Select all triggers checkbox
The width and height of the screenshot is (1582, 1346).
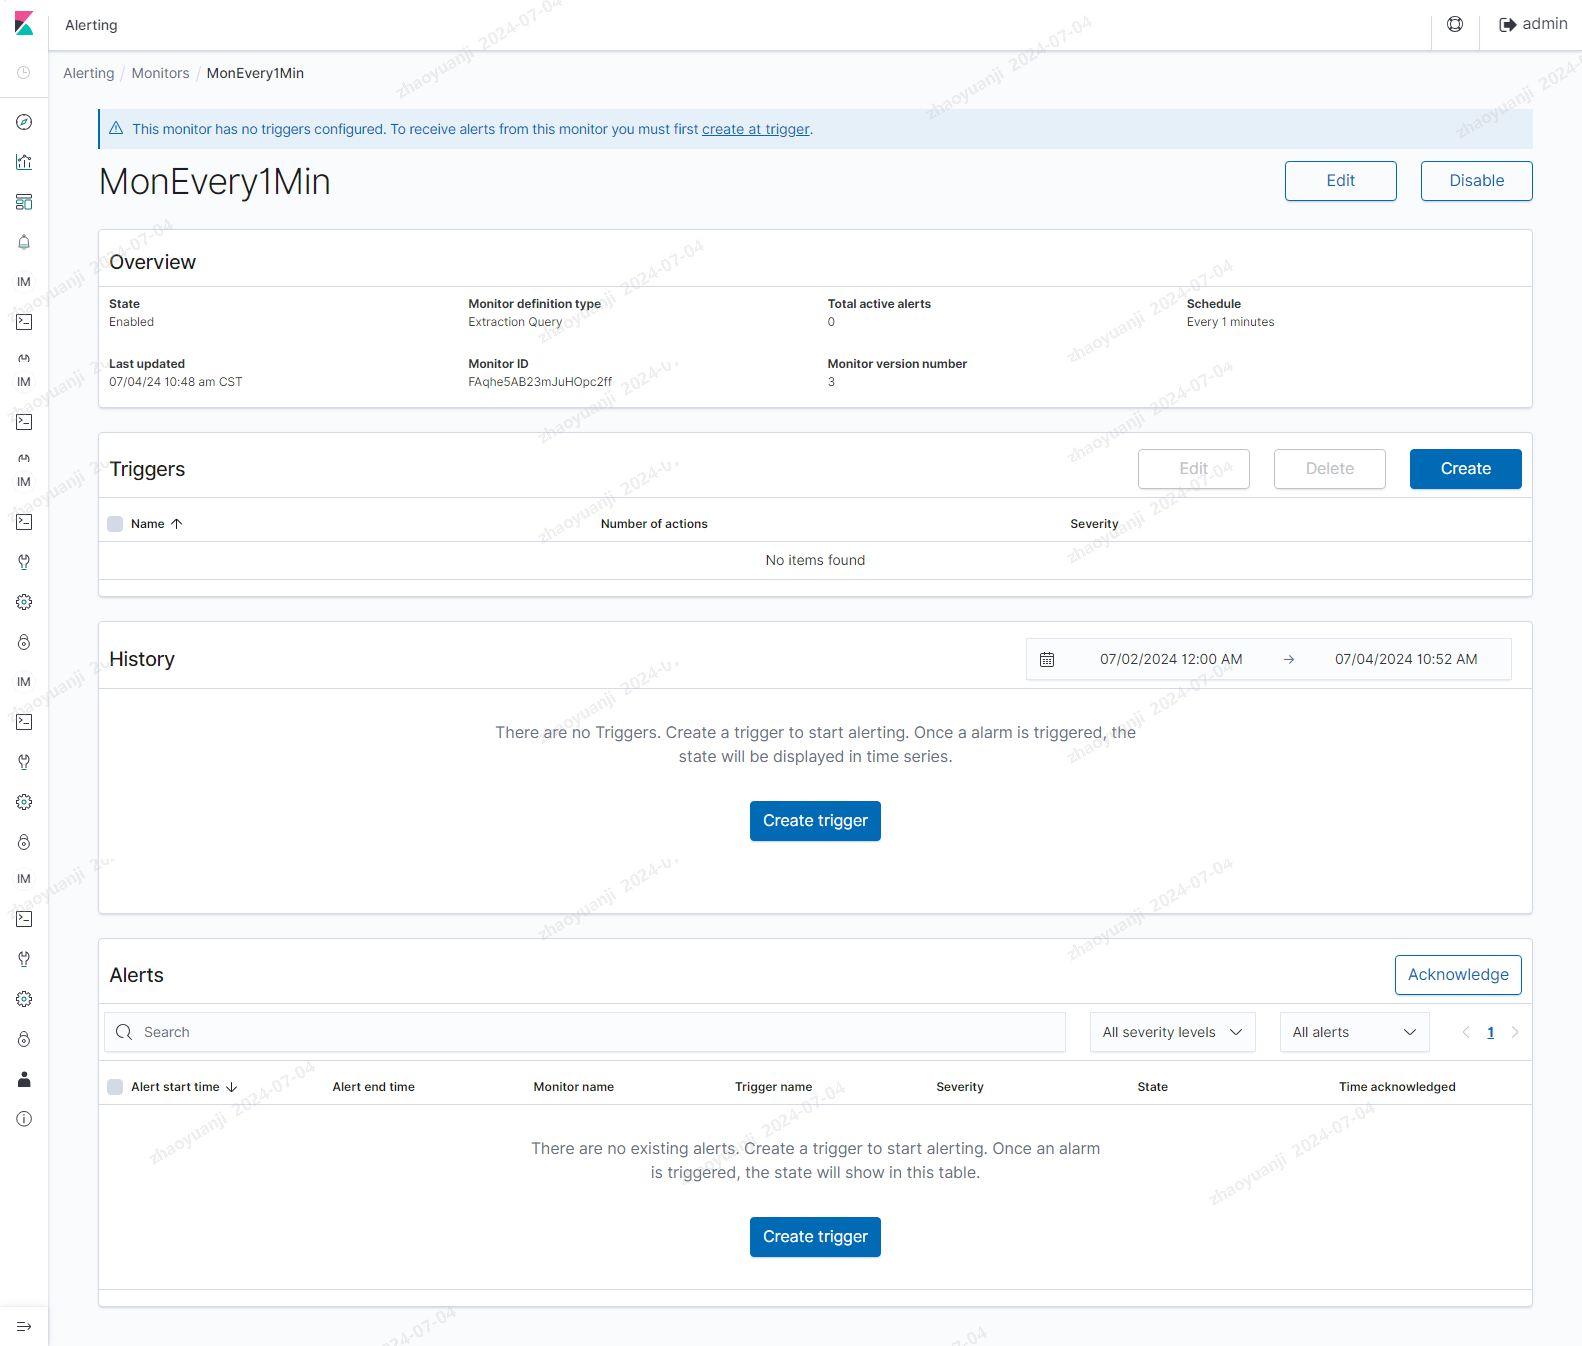(x=115, y=524)
